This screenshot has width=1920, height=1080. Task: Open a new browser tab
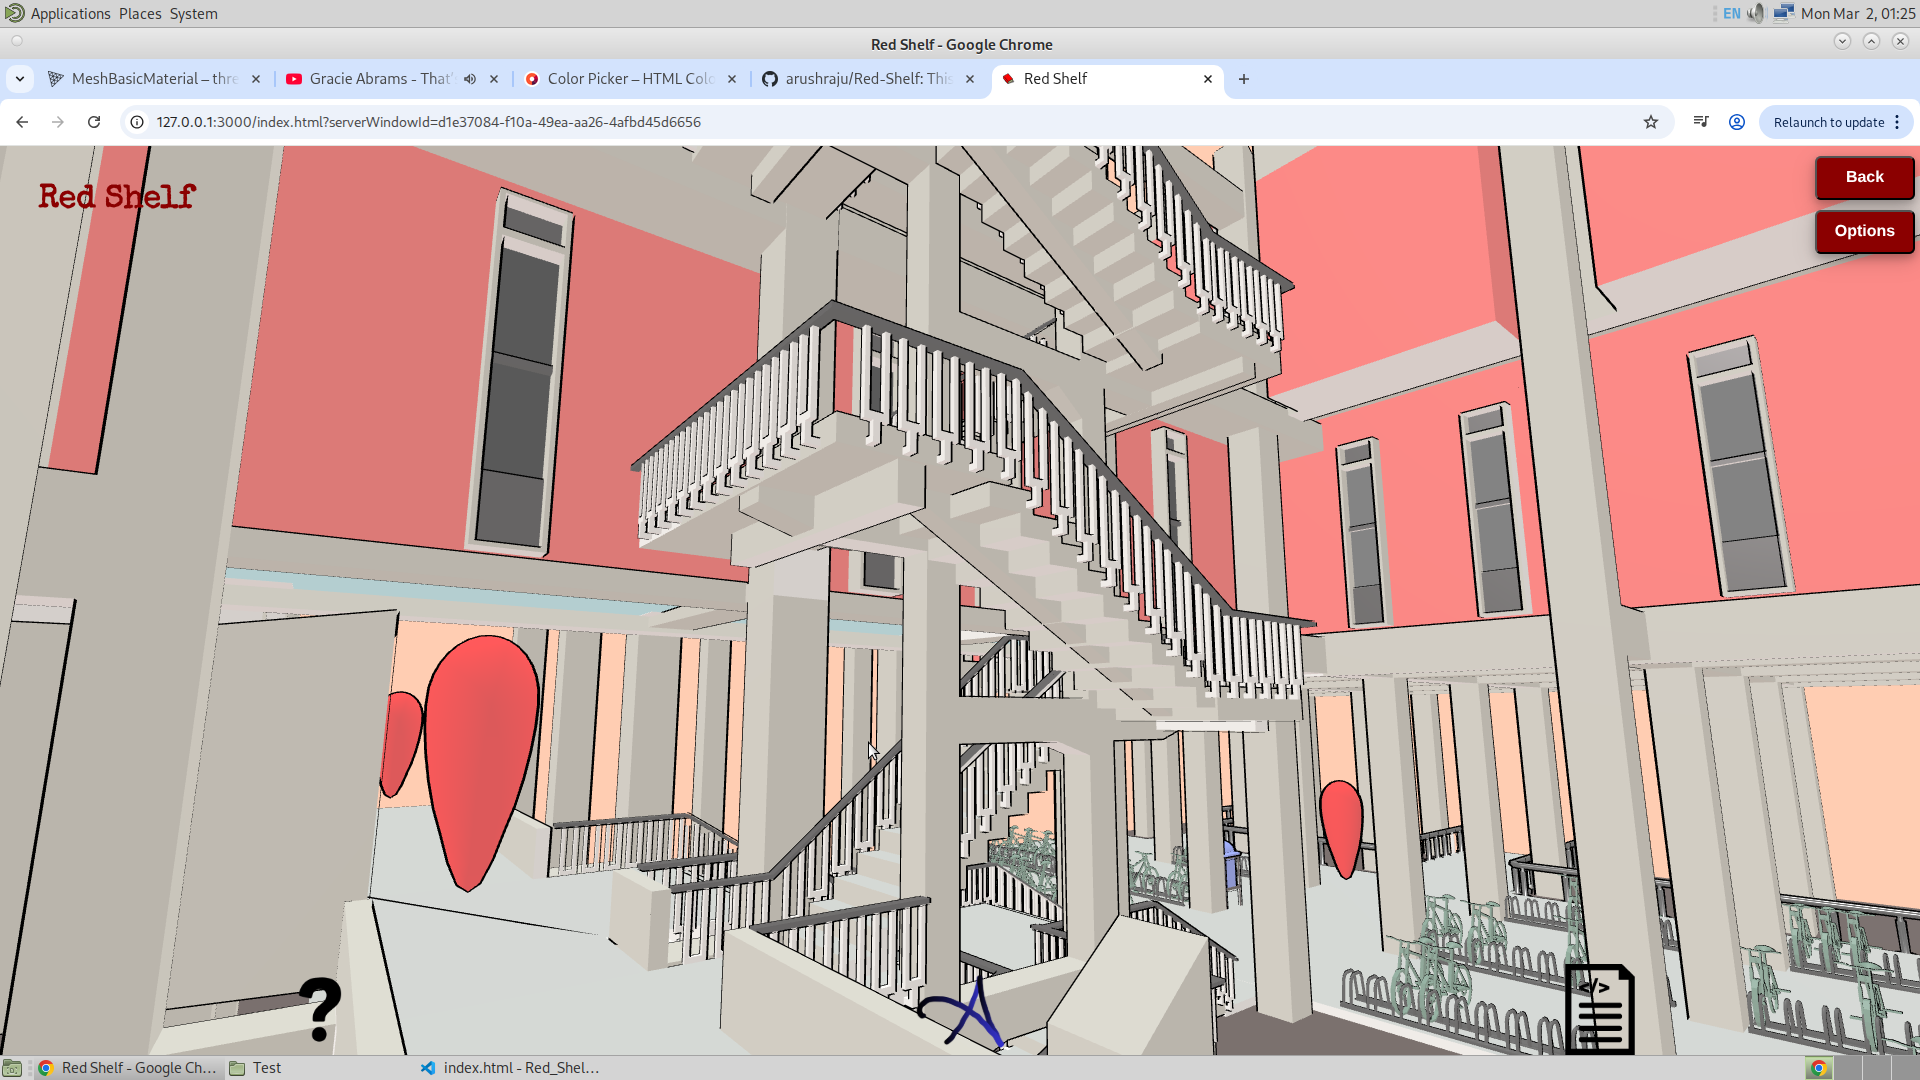click(1244, 79)
